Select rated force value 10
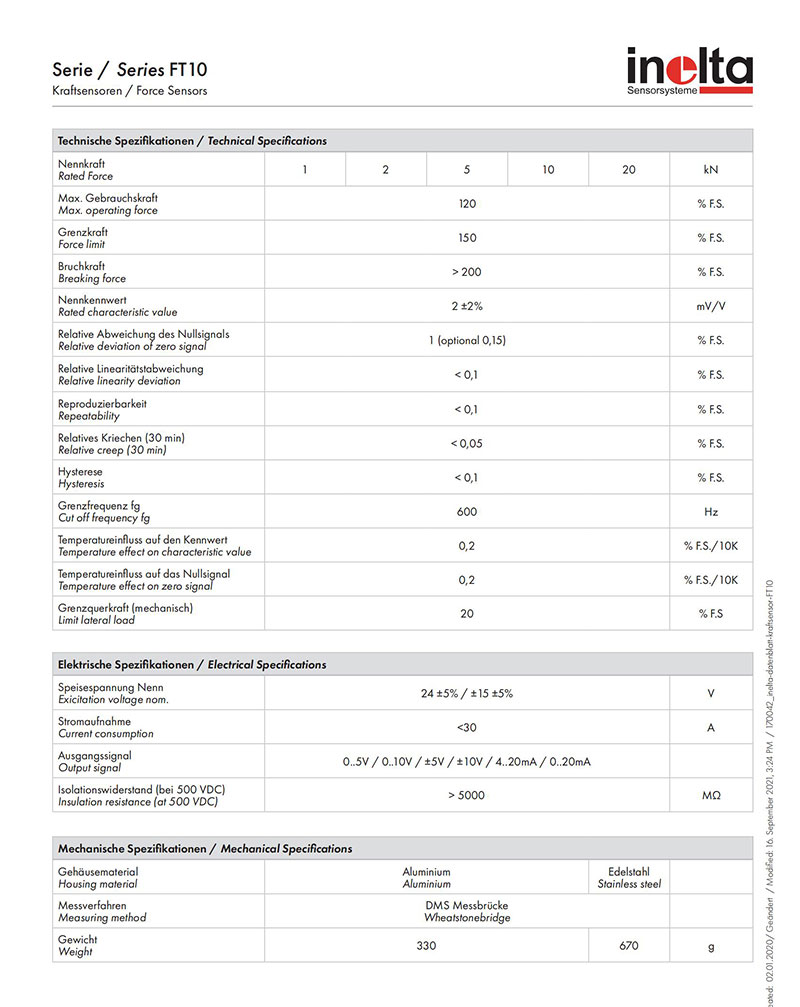Viewport: 800px width, 1007px height. 548,170
